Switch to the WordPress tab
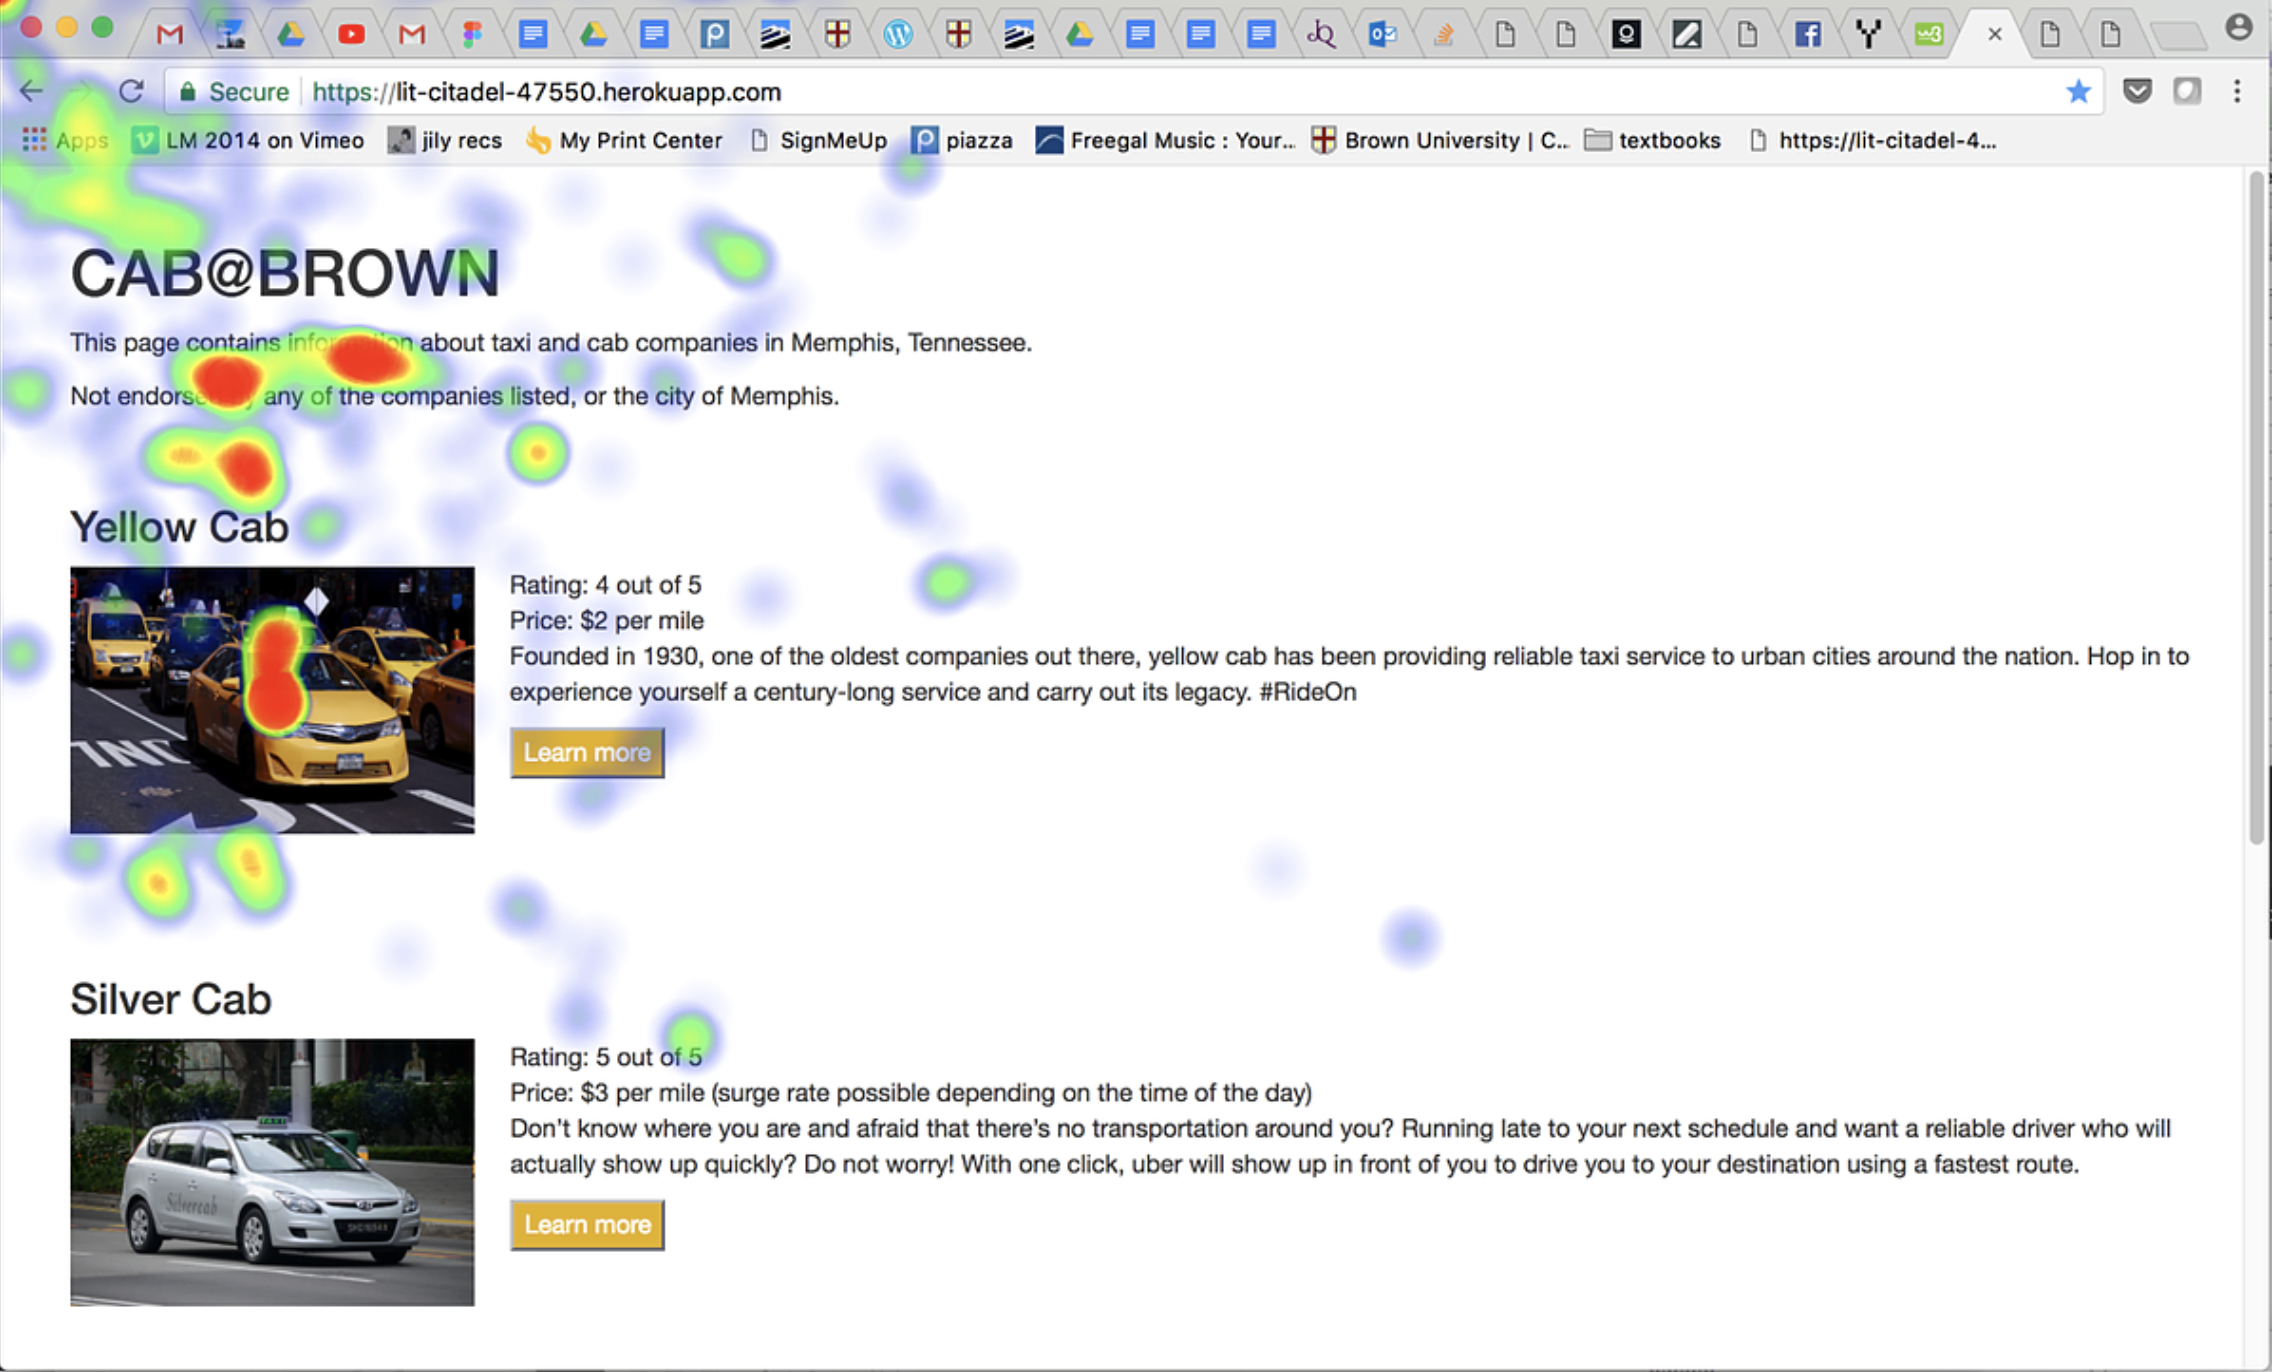The height and width of the screenshot is (1372, 2272). point(897,34)
